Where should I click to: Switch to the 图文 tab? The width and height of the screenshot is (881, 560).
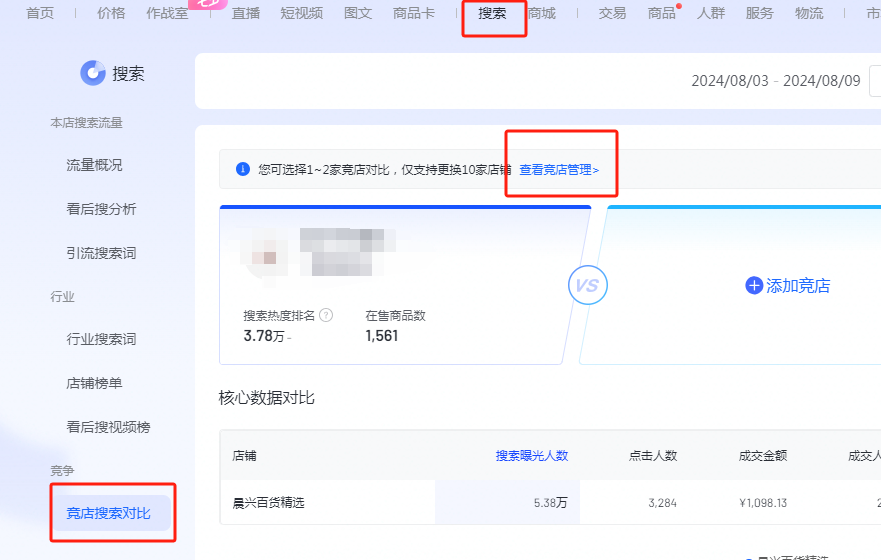[358, 13]
